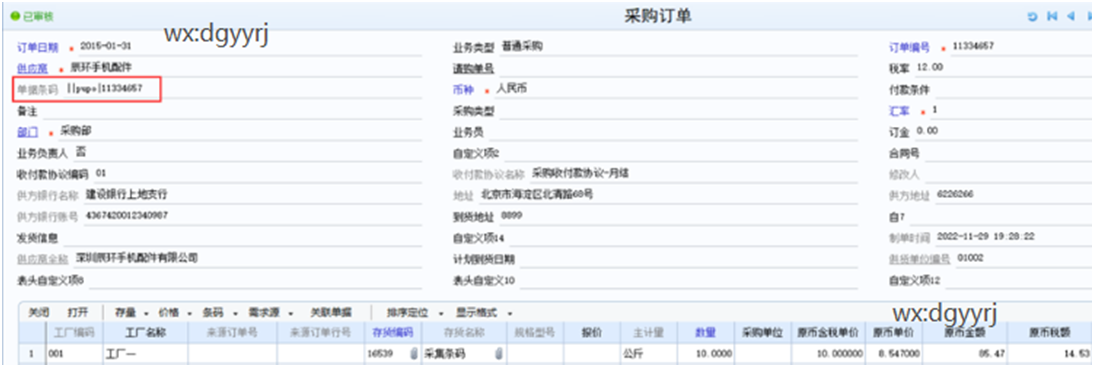Click the 发货信息 input field
Image resolution: width=1094 pixels, height=367 pixels.
click(242, 239)
